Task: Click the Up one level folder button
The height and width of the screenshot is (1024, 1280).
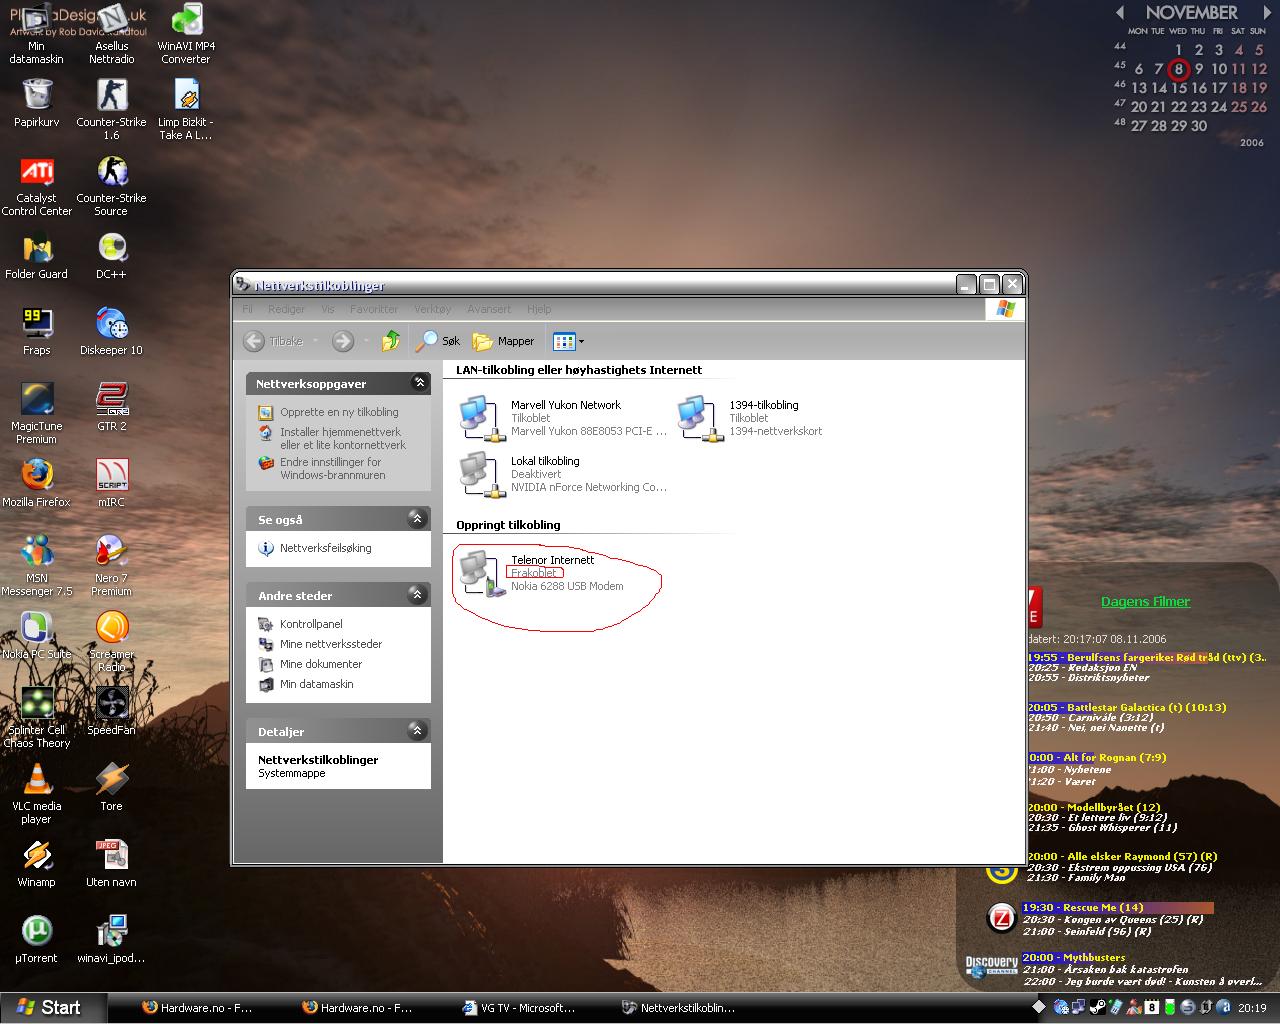Action: click(x=391, y=341)
